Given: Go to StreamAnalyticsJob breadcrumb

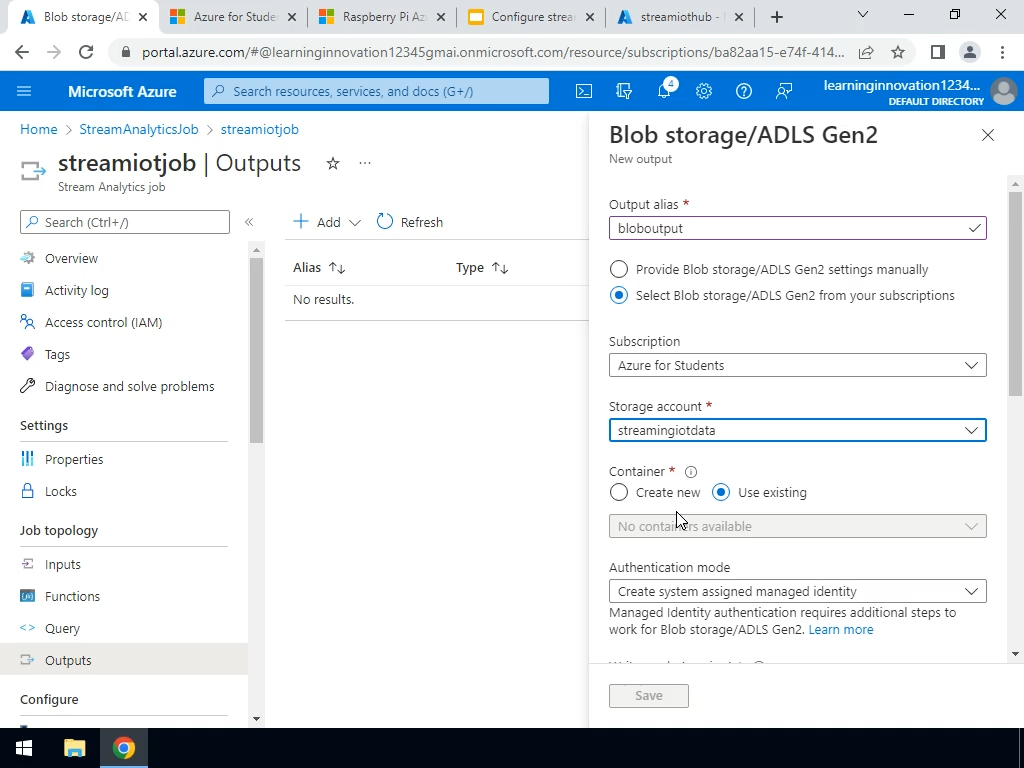Looking at the screenshot, I should (x=138, y=129).
